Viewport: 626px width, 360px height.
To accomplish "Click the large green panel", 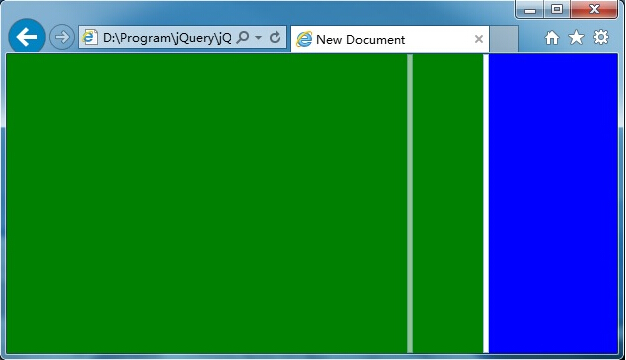I will click(x=207, y=203).
